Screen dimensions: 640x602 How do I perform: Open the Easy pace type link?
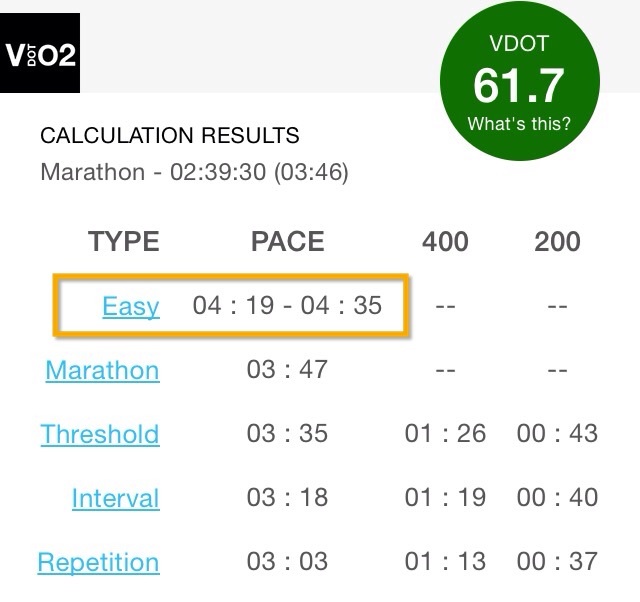[x=131, y=306]
